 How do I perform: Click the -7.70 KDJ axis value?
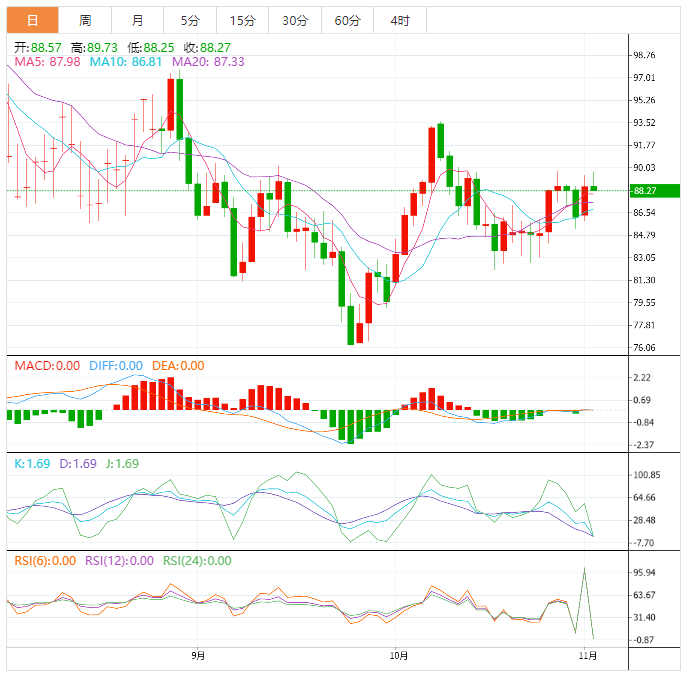(643, 542)
